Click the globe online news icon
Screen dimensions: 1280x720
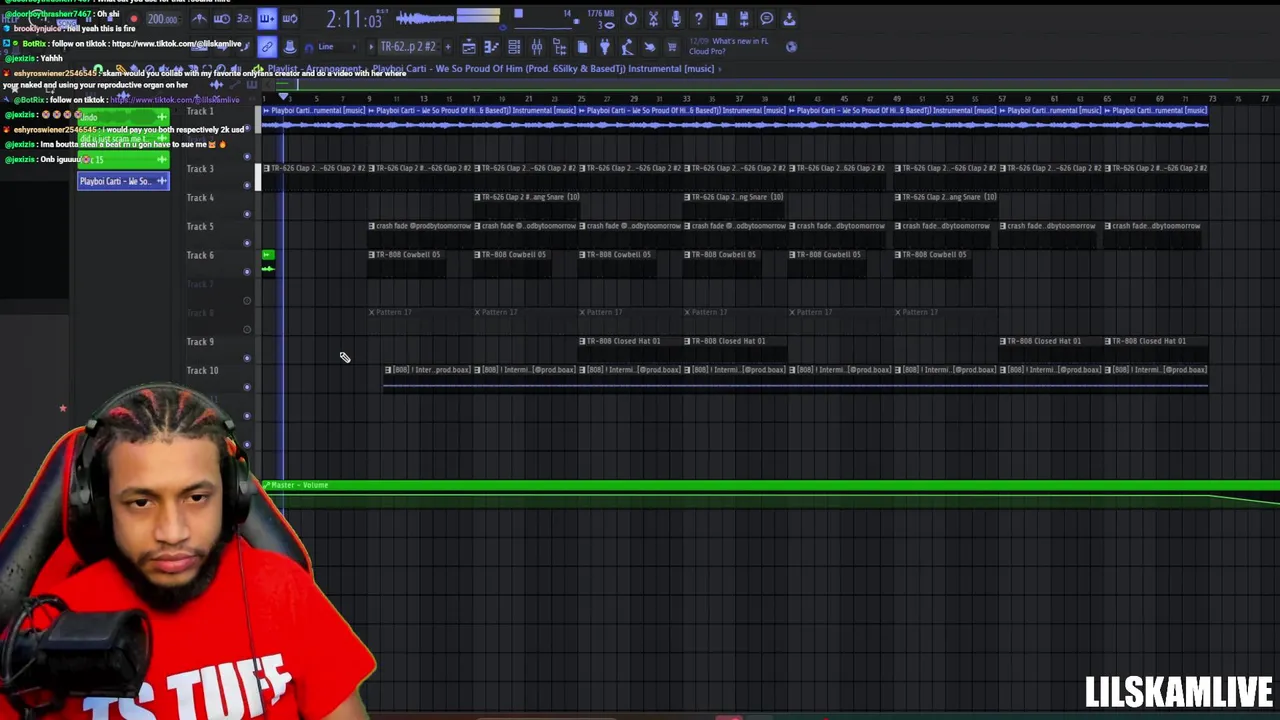791,47
